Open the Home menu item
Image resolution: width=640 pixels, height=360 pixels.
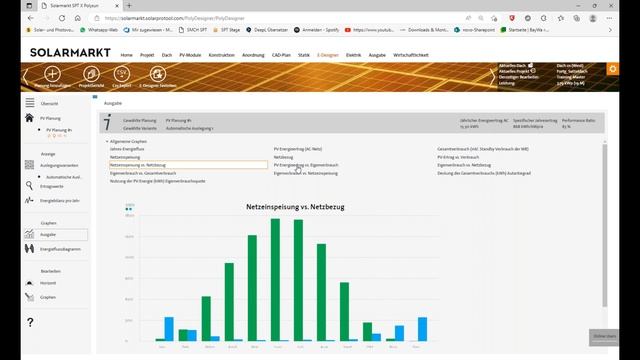126,55
